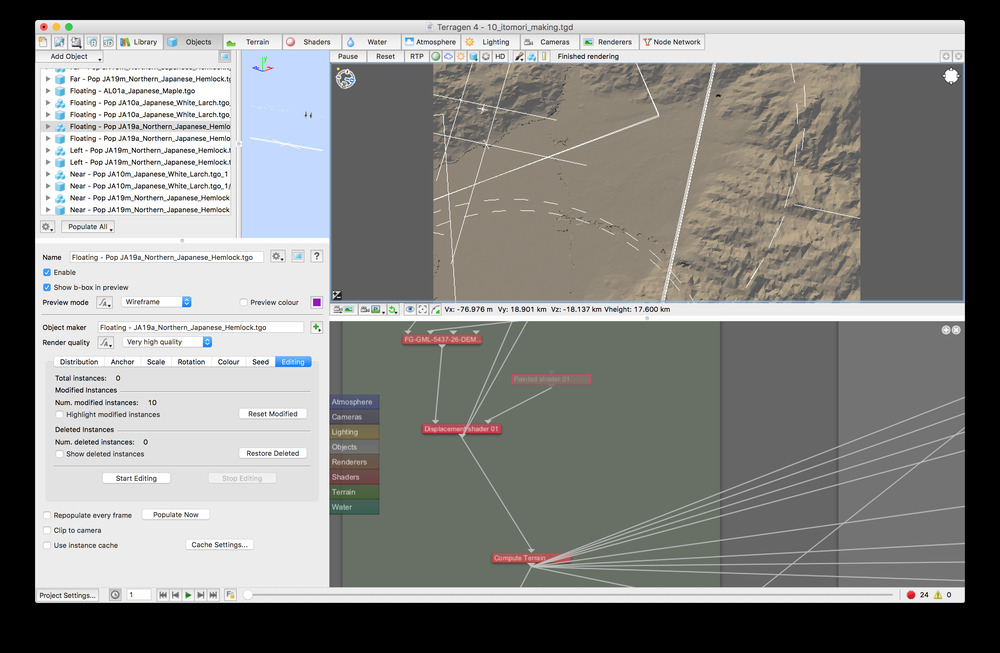
Task: Open the Node Network tab
Action: [672, 42]
